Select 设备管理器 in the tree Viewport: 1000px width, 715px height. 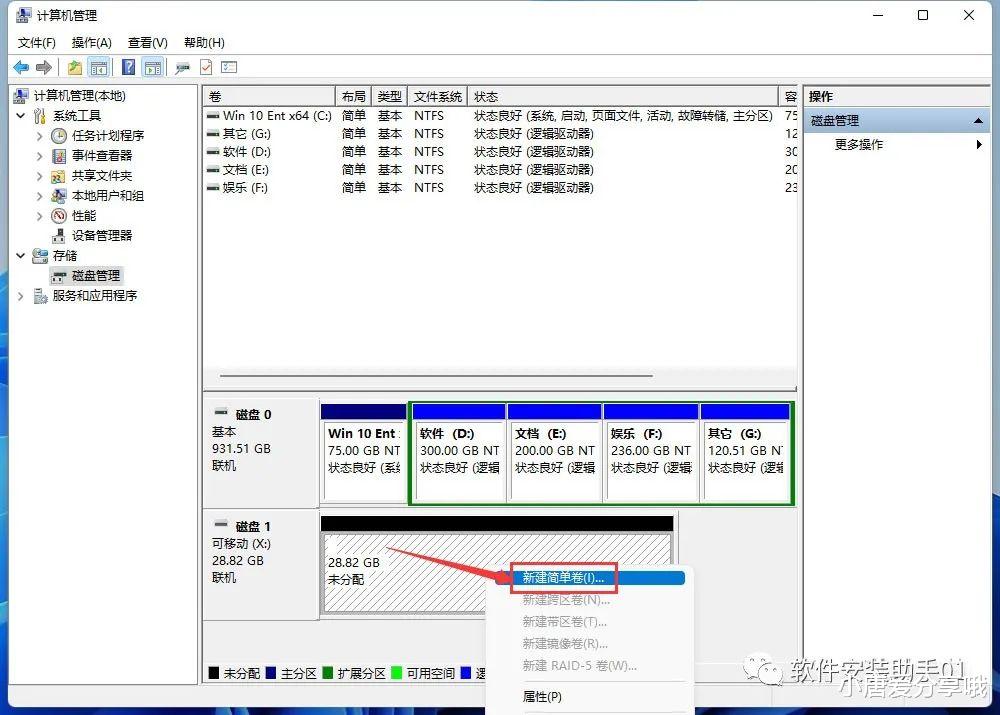[102, 235]
